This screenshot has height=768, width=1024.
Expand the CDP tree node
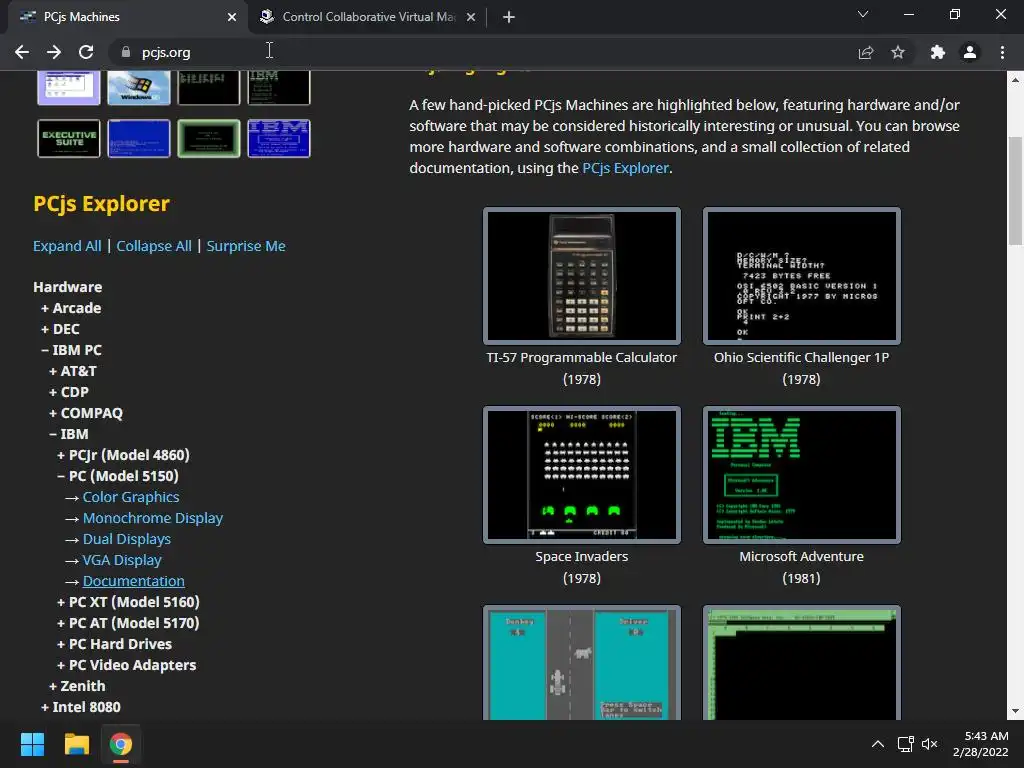69,392
